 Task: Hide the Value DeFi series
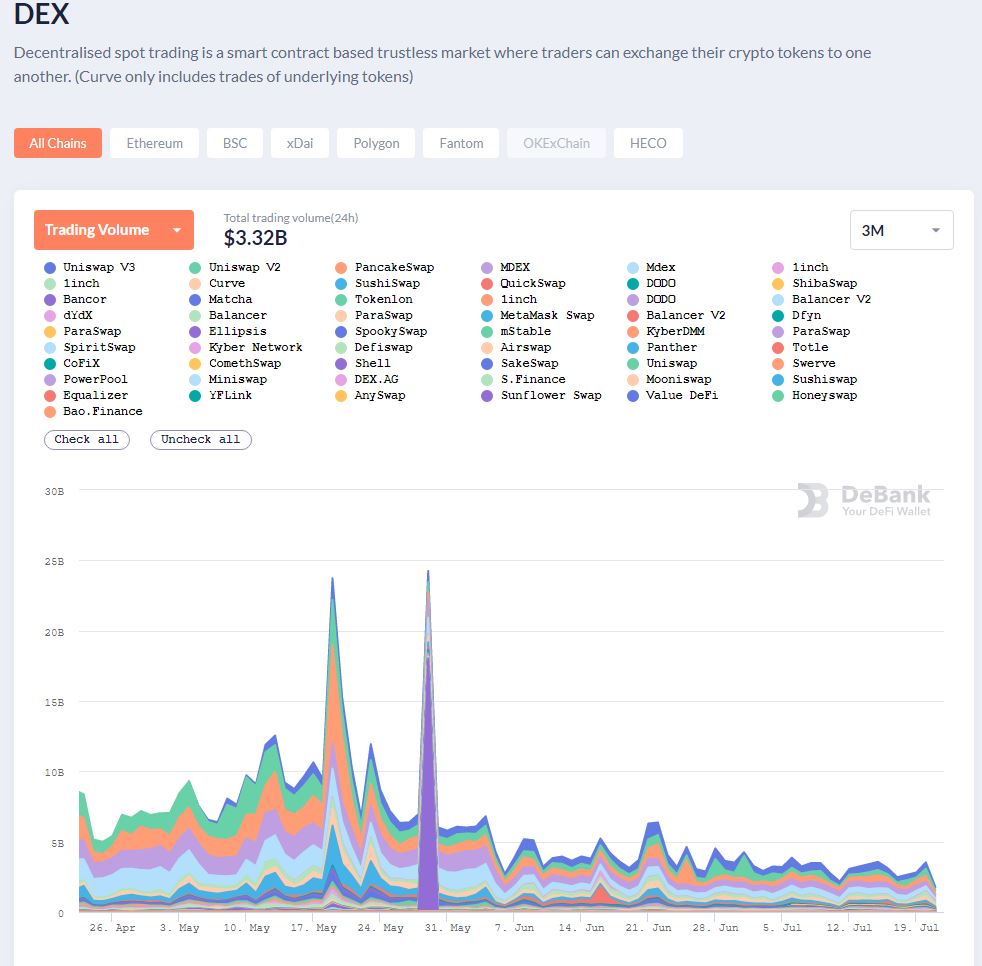pos(673,396)
